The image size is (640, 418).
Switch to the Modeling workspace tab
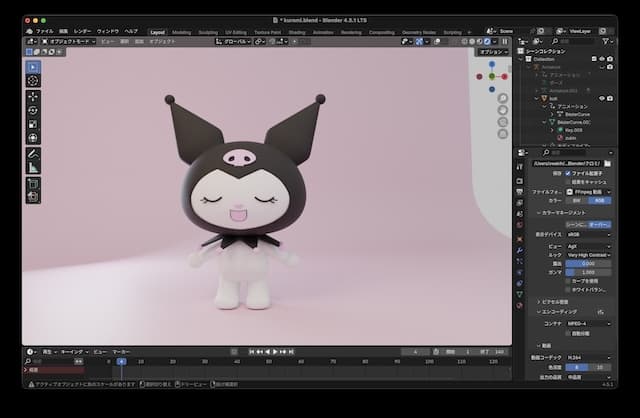tap(182, 31)
